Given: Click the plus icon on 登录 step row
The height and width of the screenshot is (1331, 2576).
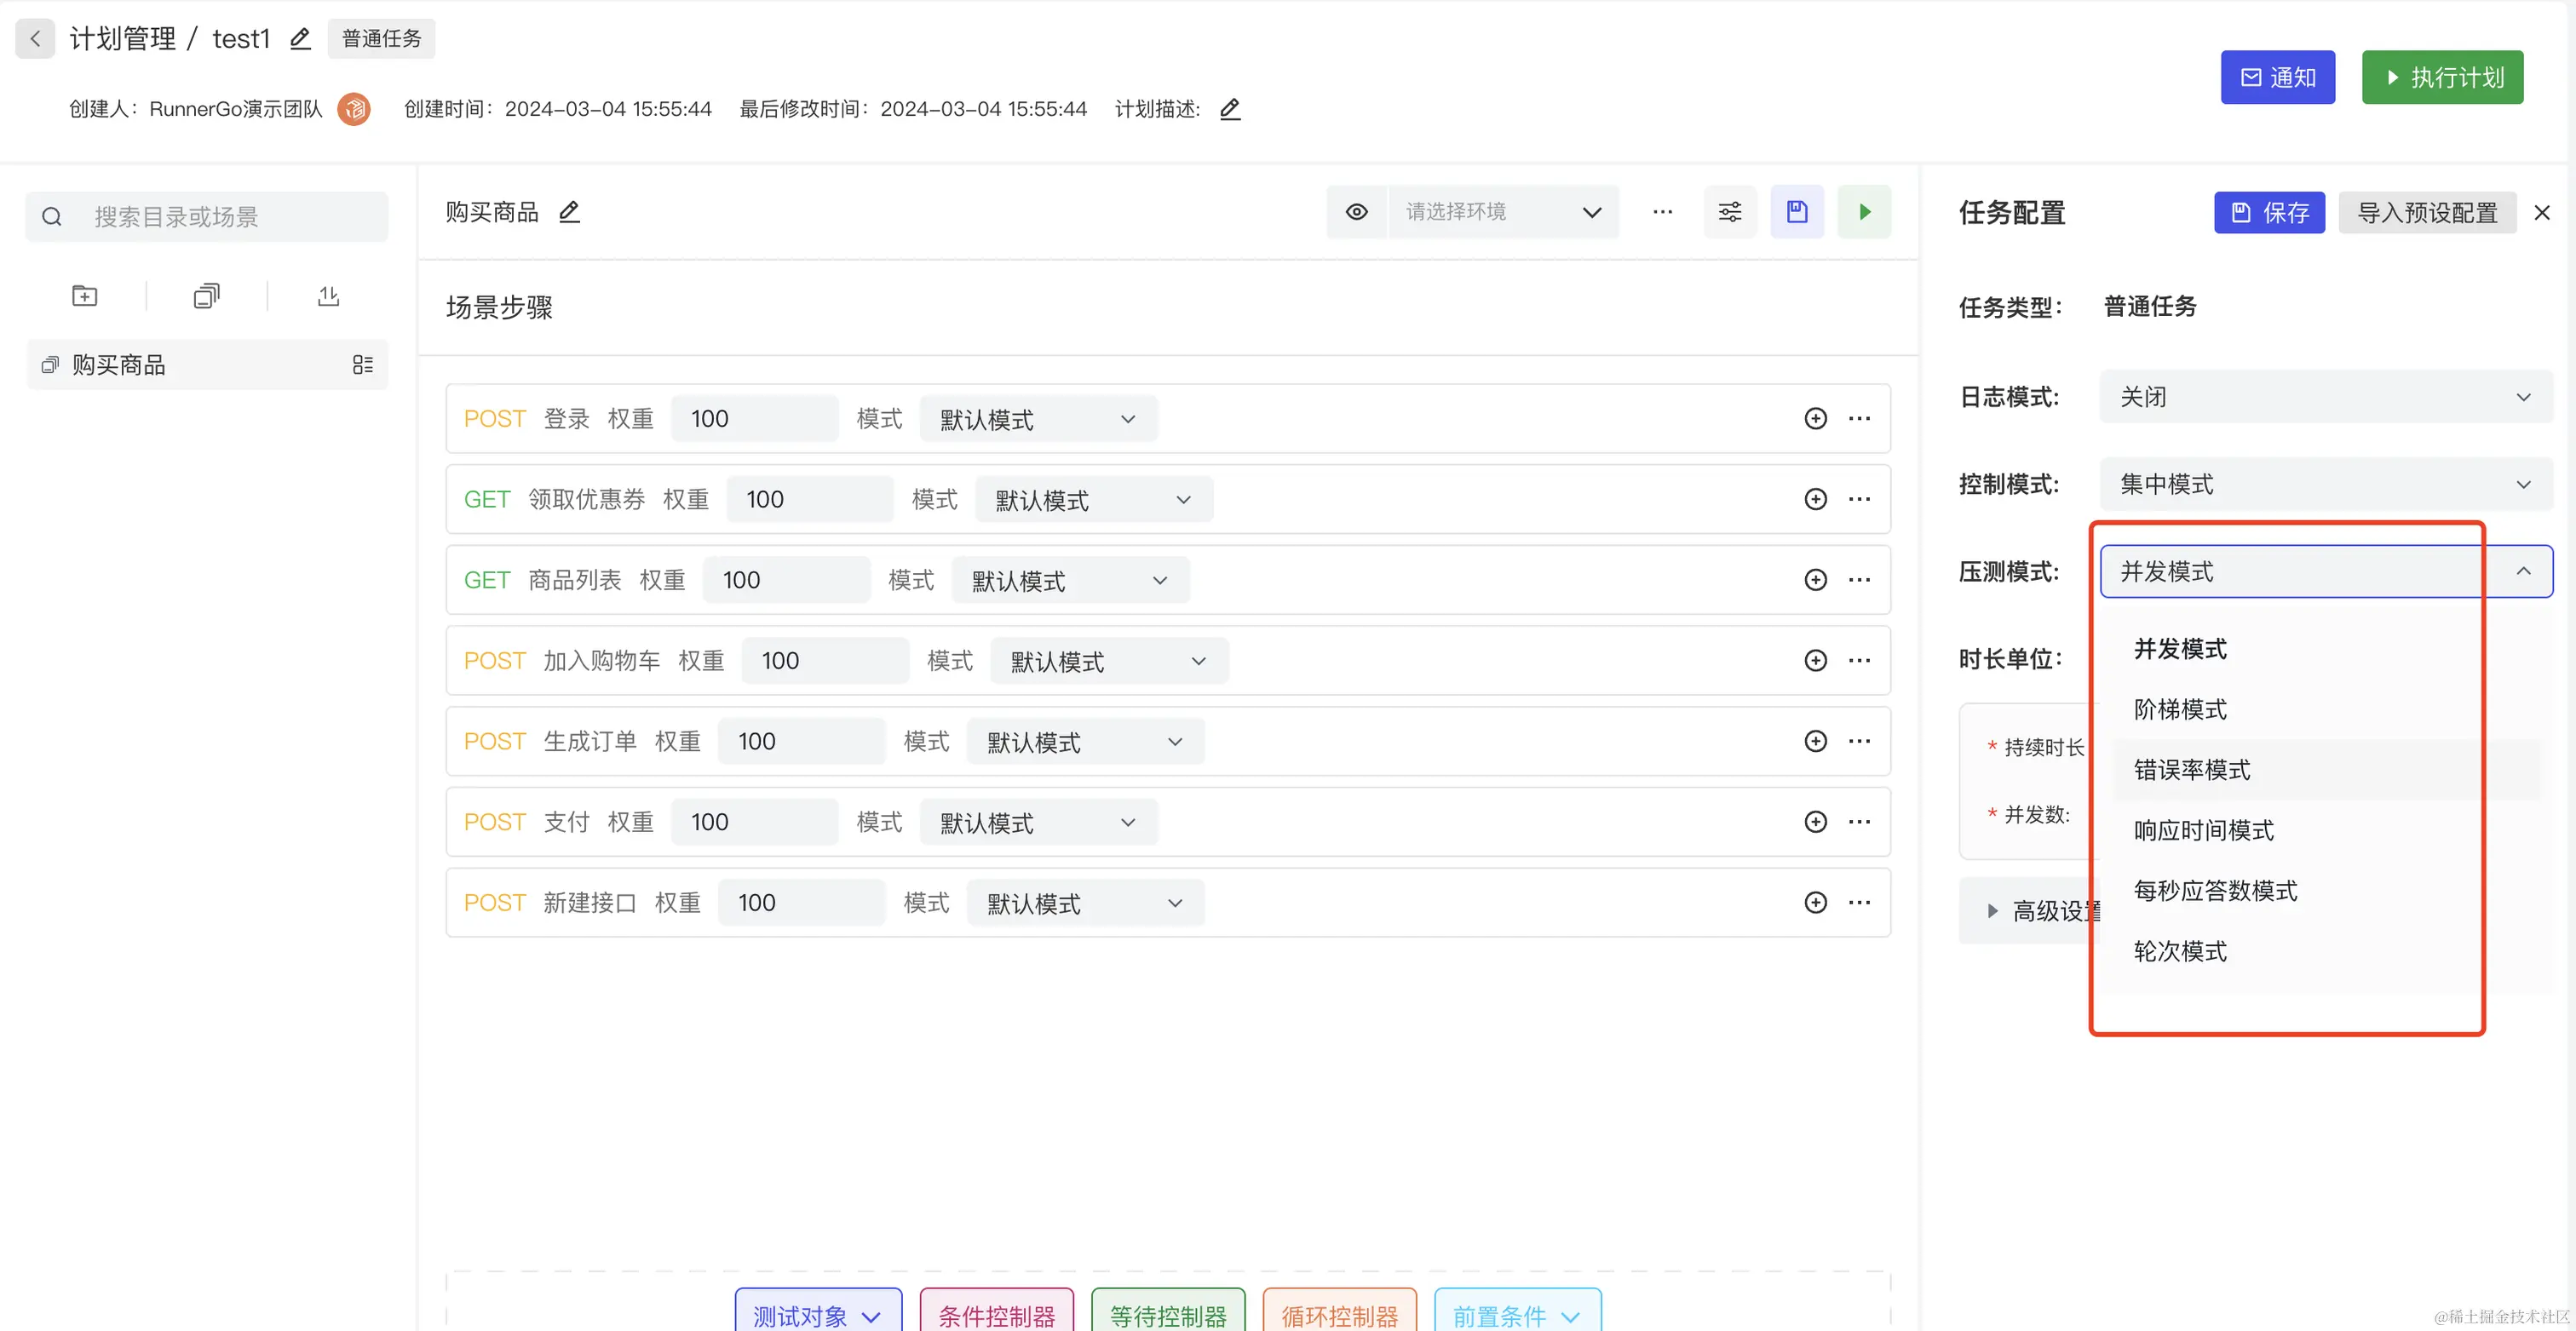Looking at the screenshot, I should coord(1815,419).
